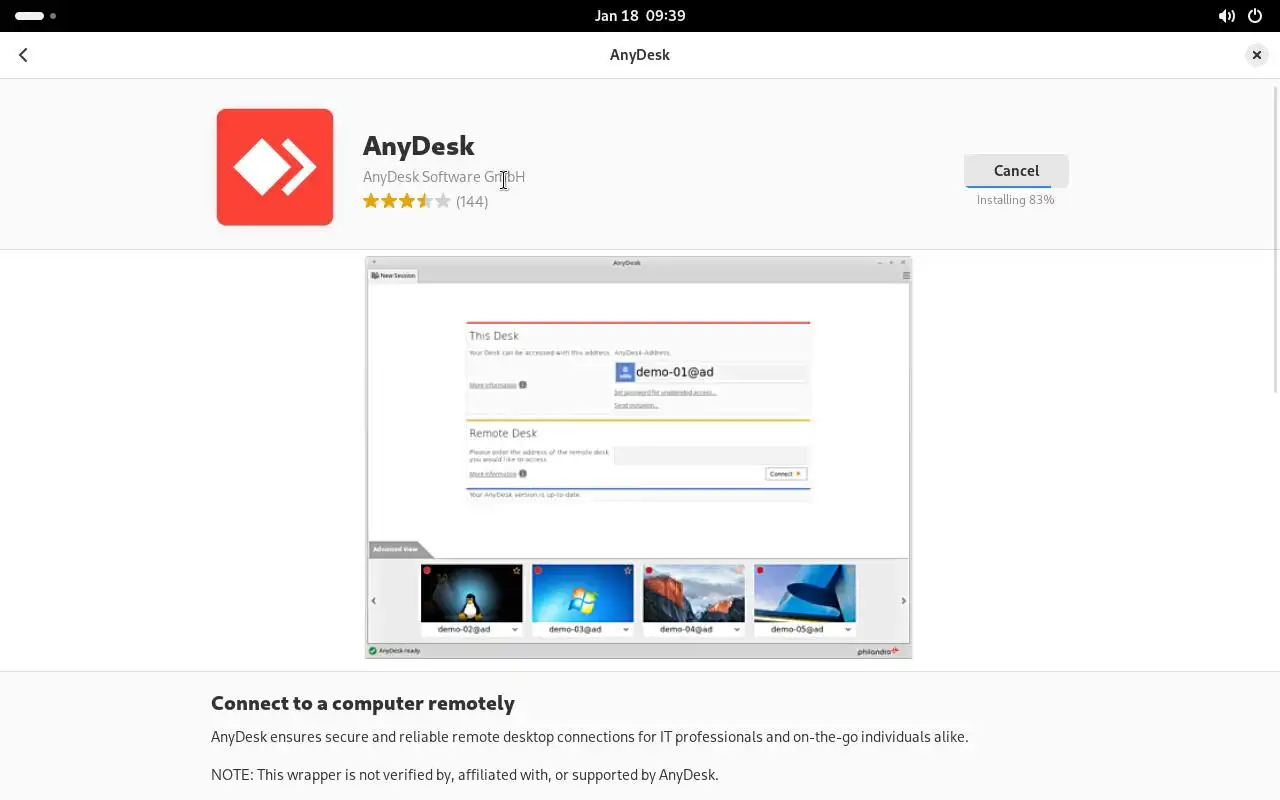The image size is (1280, 800).
Task: Click the page's vertical scrollbar
Action: [1275, 240]
